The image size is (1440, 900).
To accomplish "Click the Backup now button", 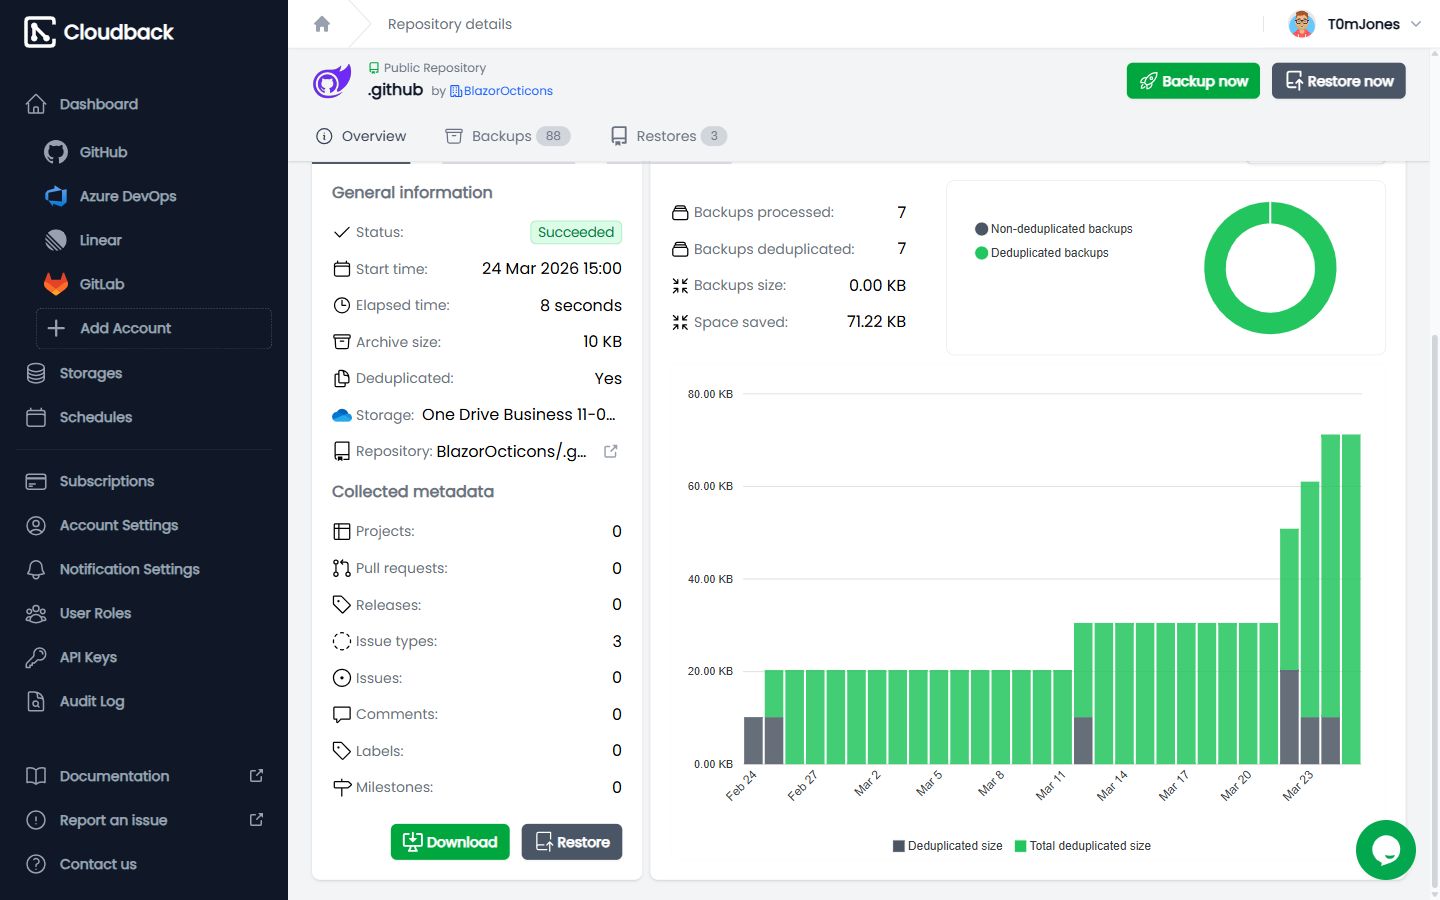I will coord(1193,81).
